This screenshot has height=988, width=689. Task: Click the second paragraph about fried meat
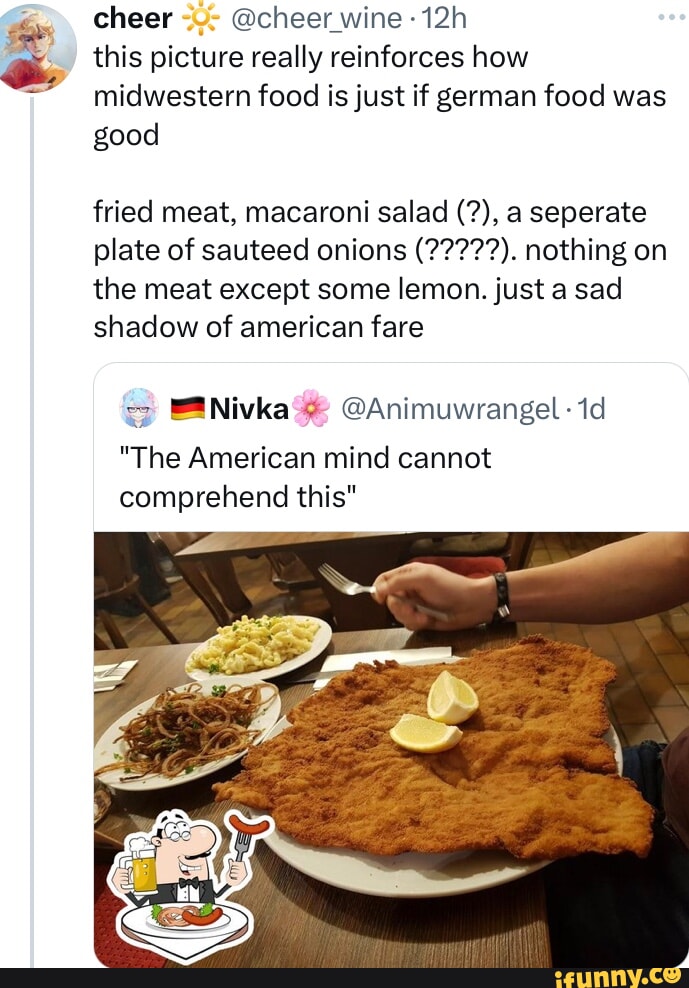(380, 270)
